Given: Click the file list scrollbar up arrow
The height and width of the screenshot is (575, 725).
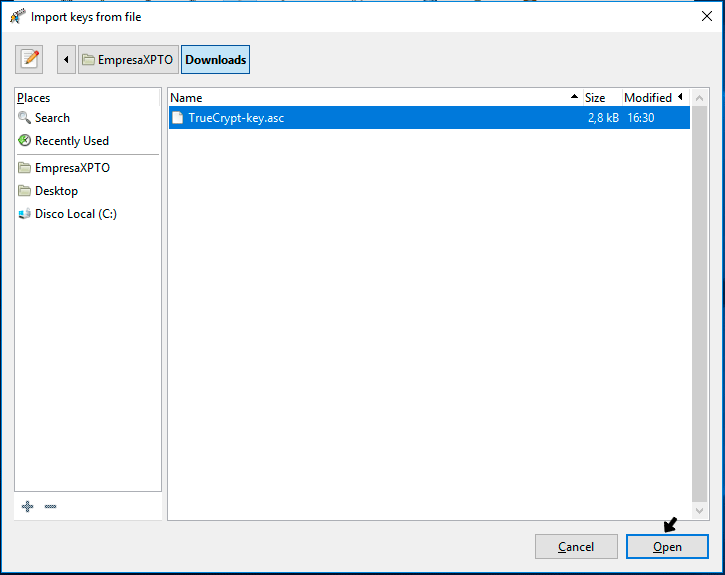Looking at the screenshot, I should pyautogui.click(x=700, y=98).
